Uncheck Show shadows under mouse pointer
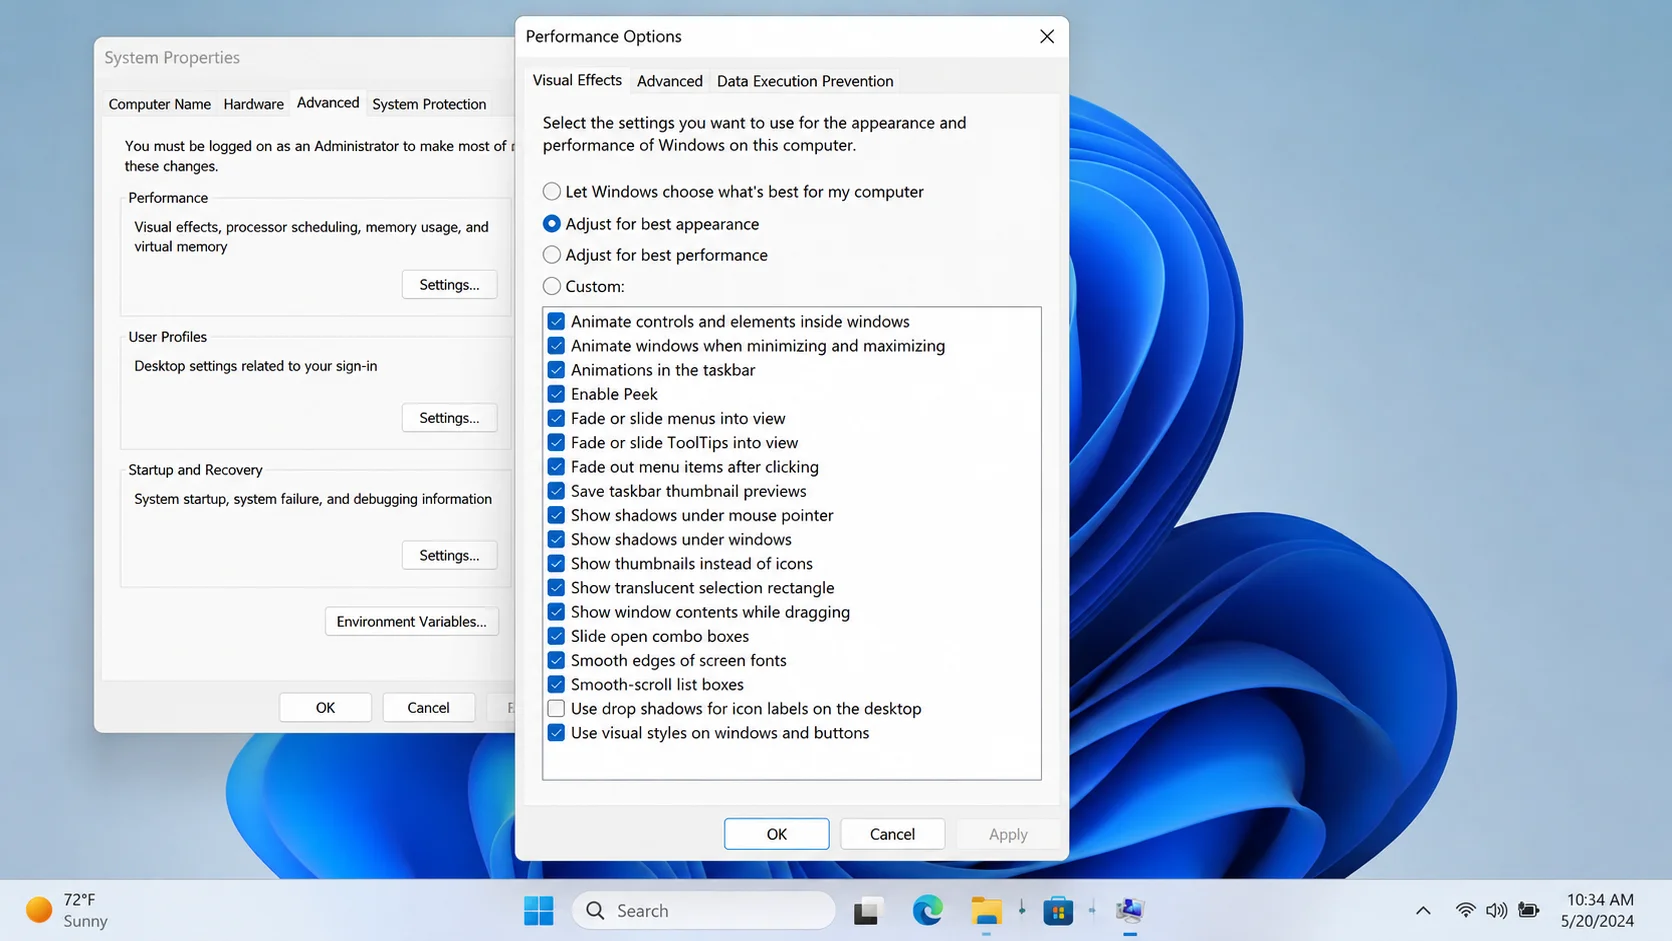This screenshot has height=941, width=1672. 556,515
